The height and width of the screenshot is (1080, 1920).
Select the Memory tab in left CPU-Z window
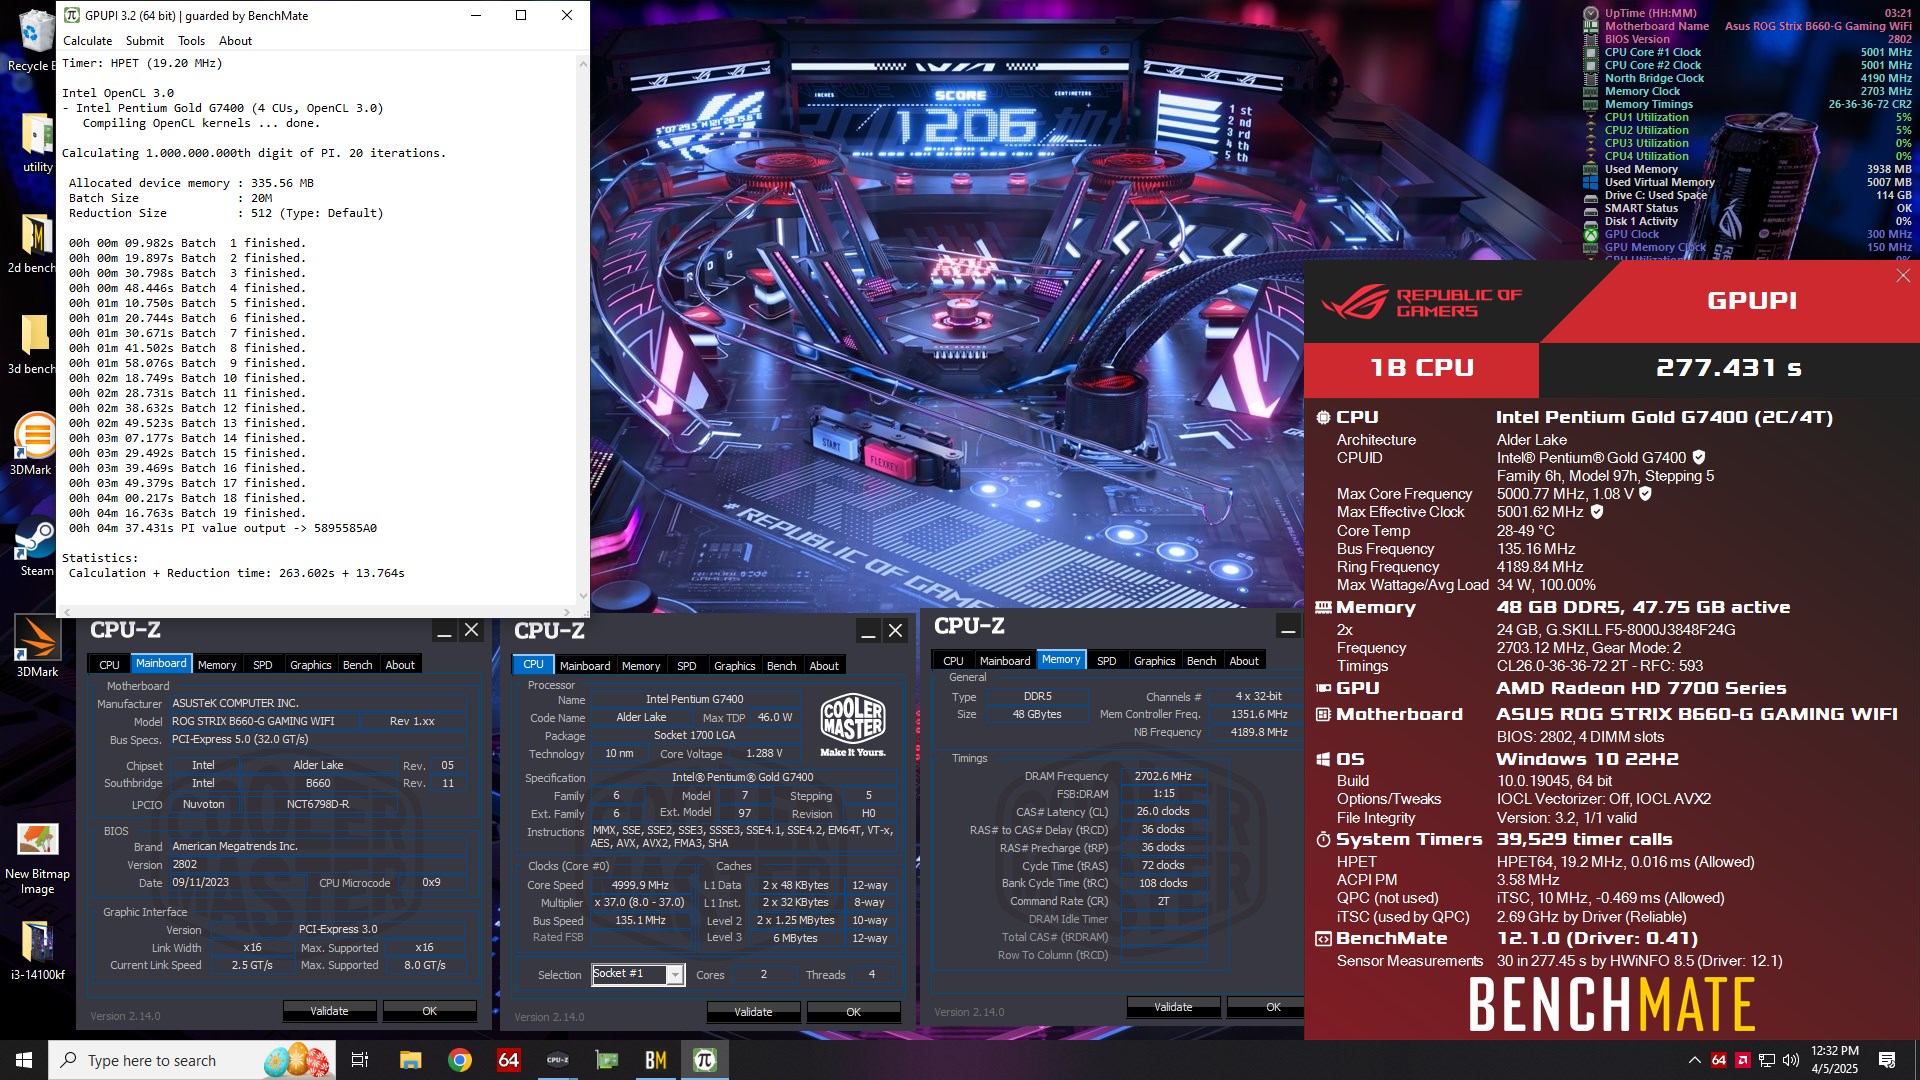(x=217, y=665)
